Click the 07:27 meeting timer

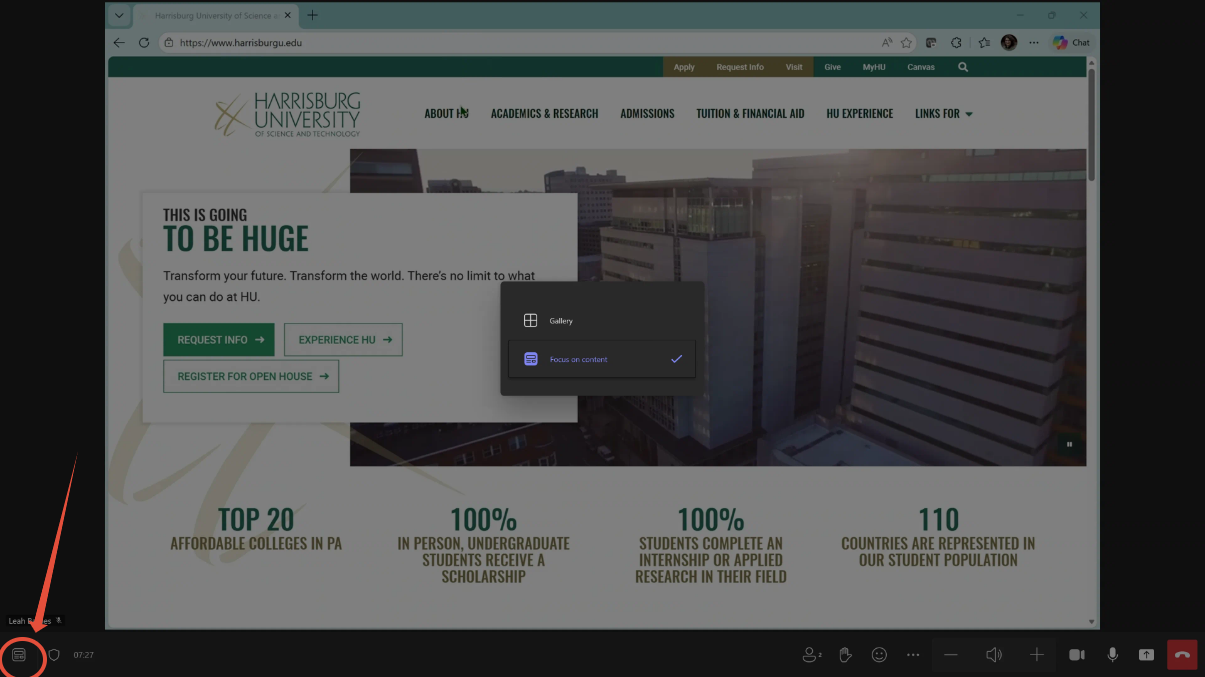tap(84, 655)
